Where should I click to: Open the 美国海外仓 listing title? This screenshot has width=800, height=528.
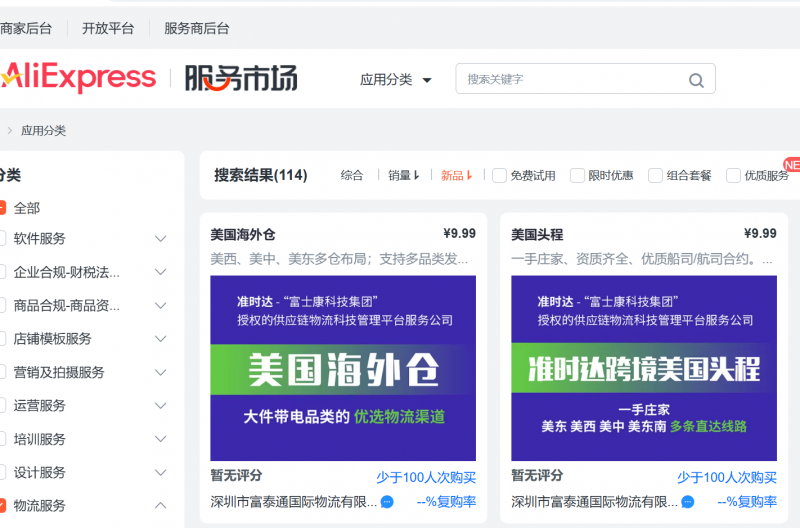point(243,235)
